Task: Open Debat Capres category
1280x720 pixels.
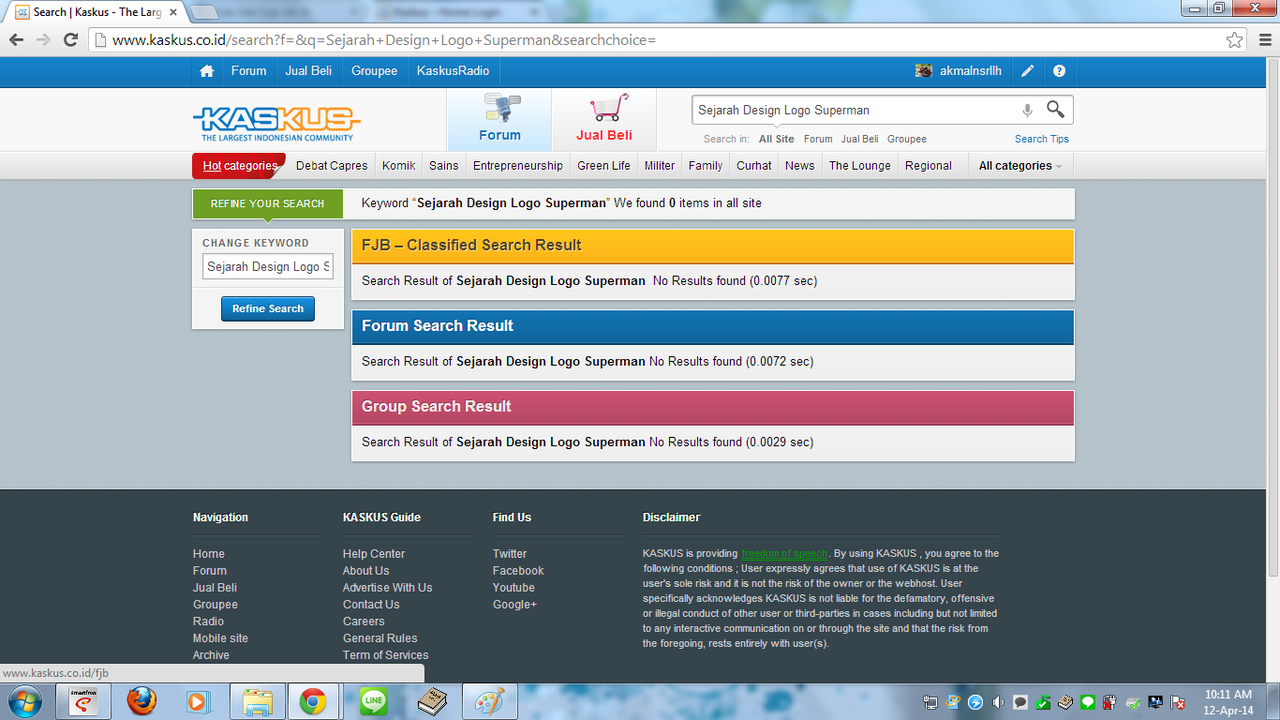Action: [332, 166]
